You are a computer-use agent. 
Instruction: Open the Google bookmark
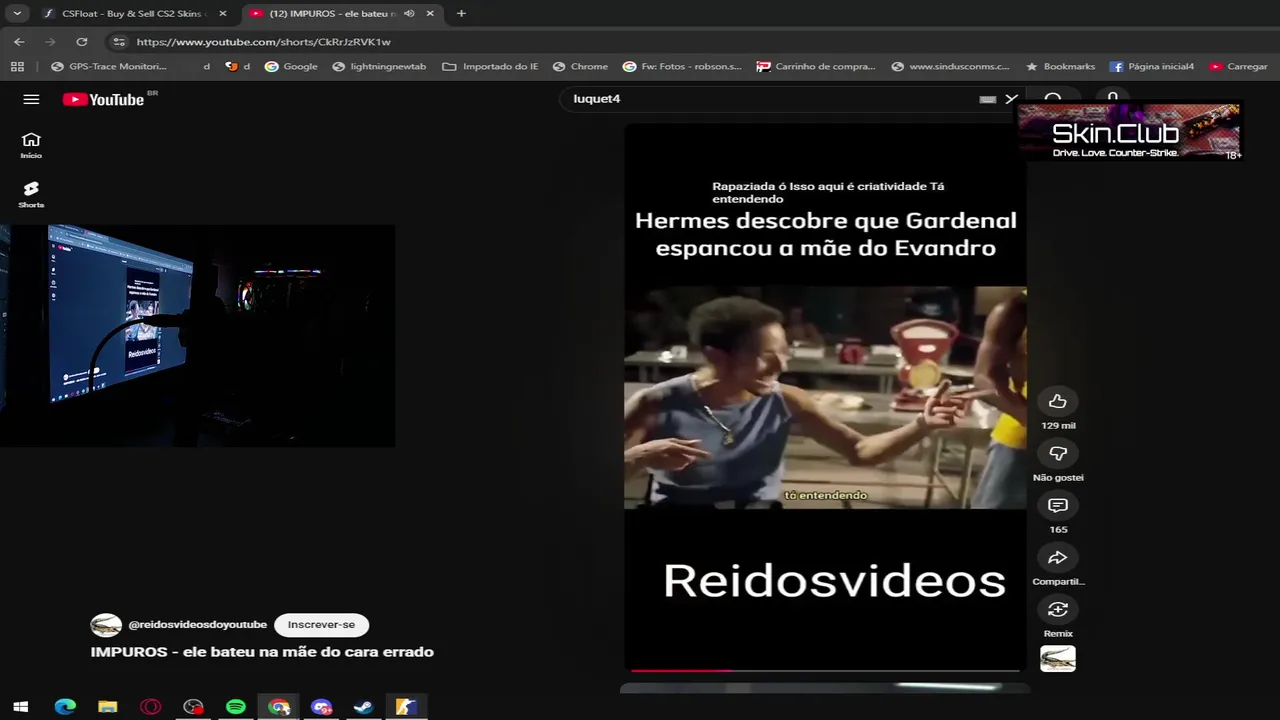pos(291,66)
